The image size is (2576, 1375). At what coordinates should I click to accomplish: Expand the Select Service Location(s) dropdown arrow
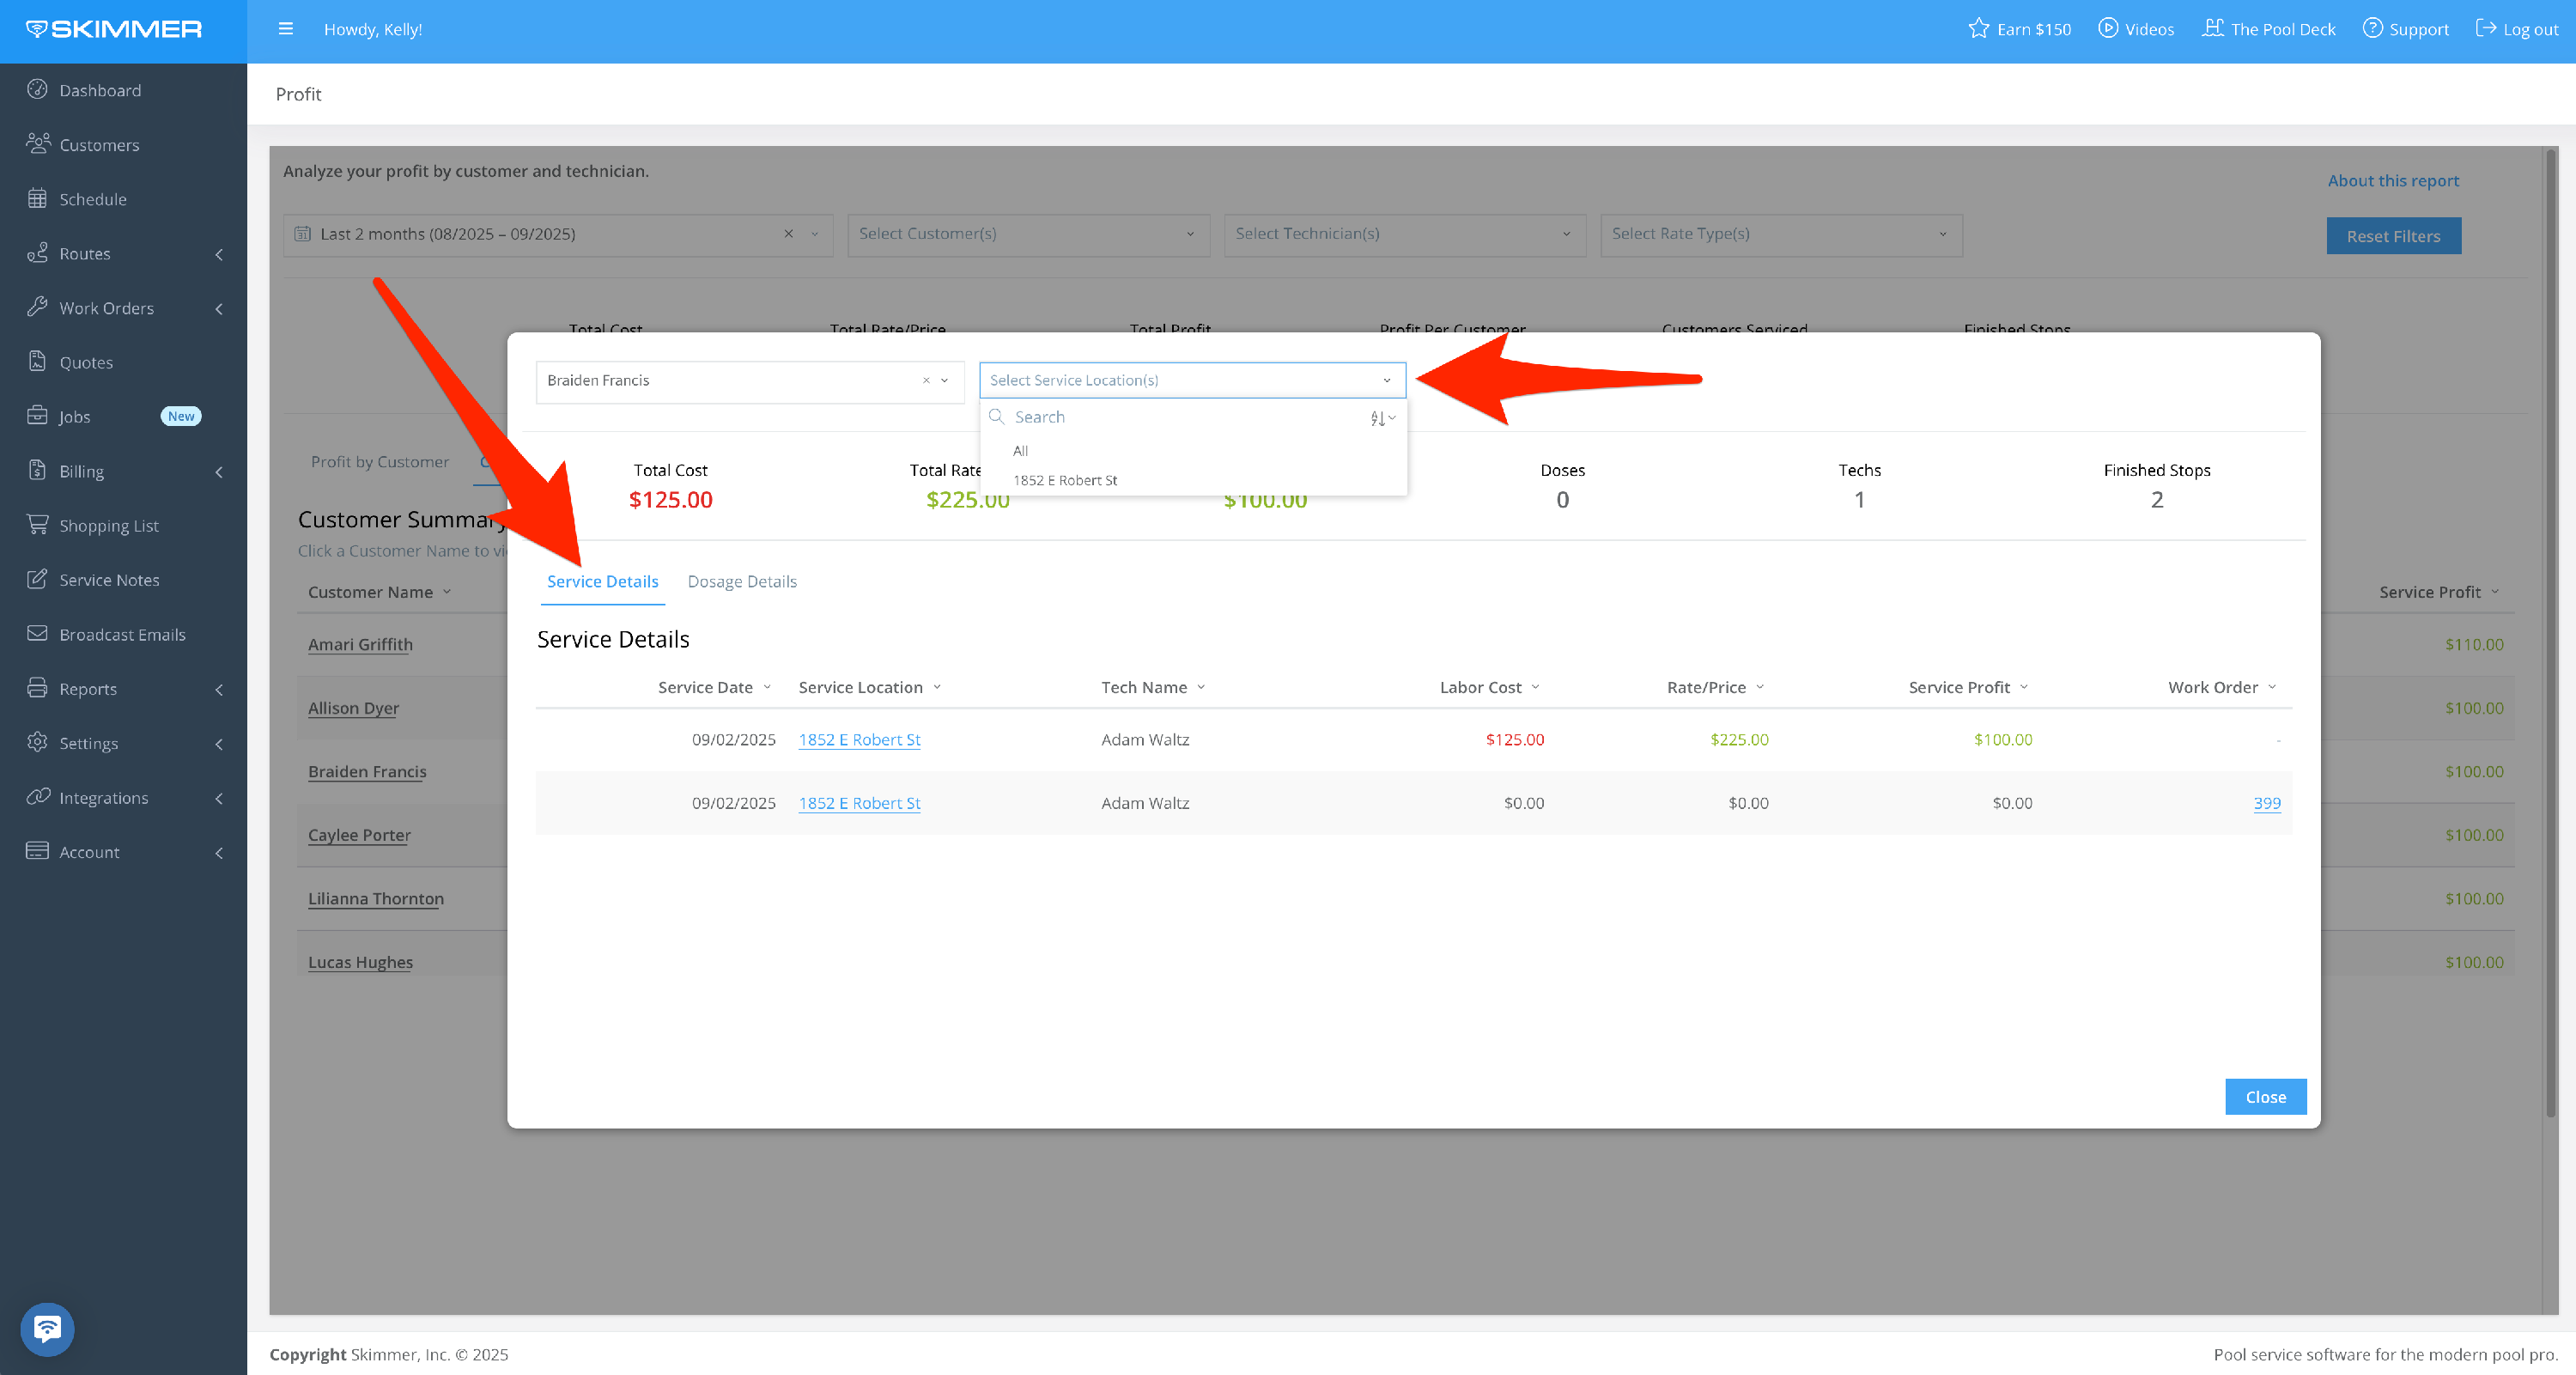(x=1386, y=381)
